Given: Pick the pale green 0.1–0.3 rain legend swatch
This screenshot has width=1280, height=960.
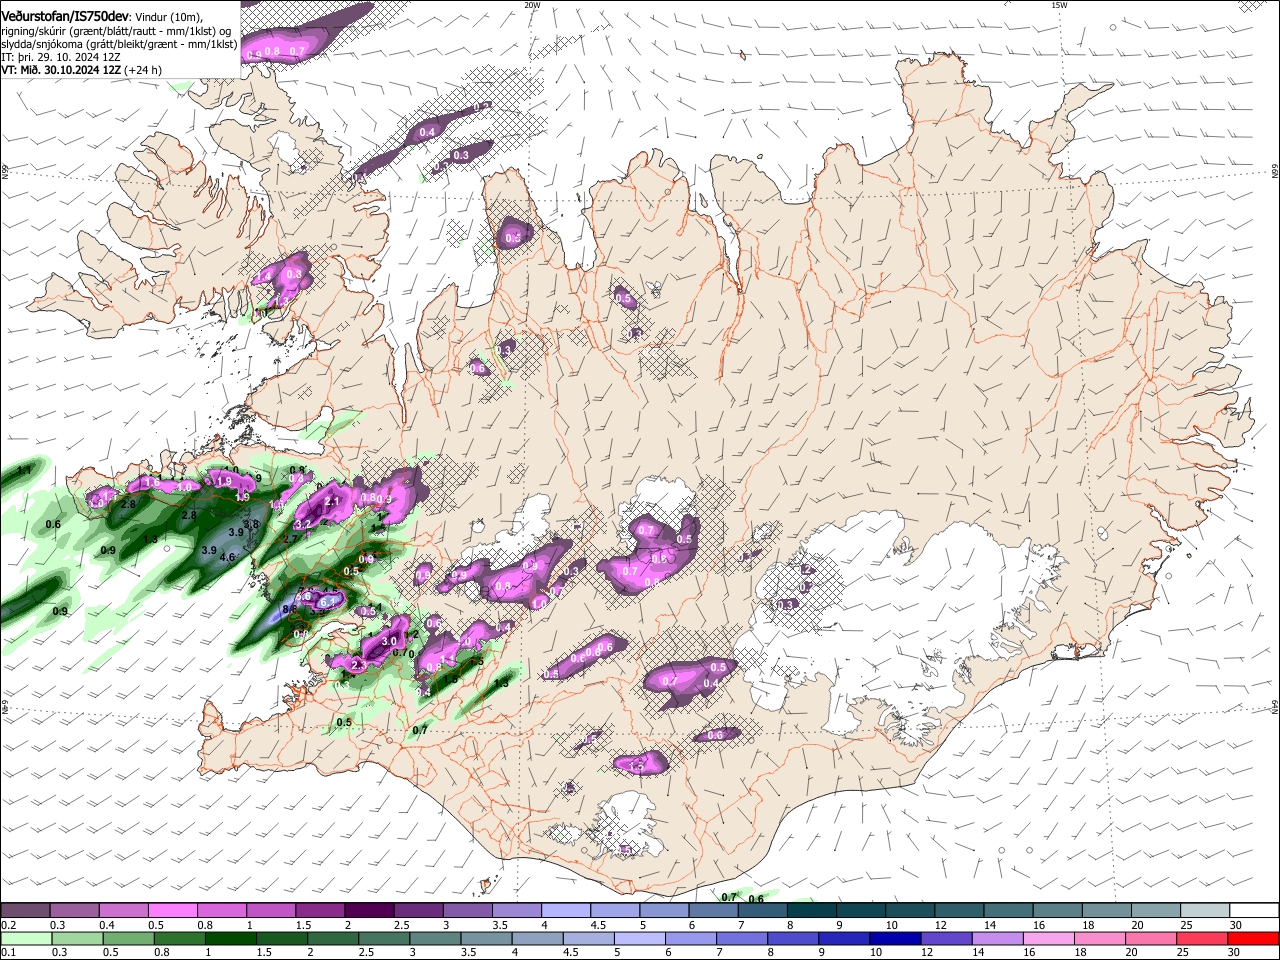Looking at the screenshot, I should [x=25, y=938].
